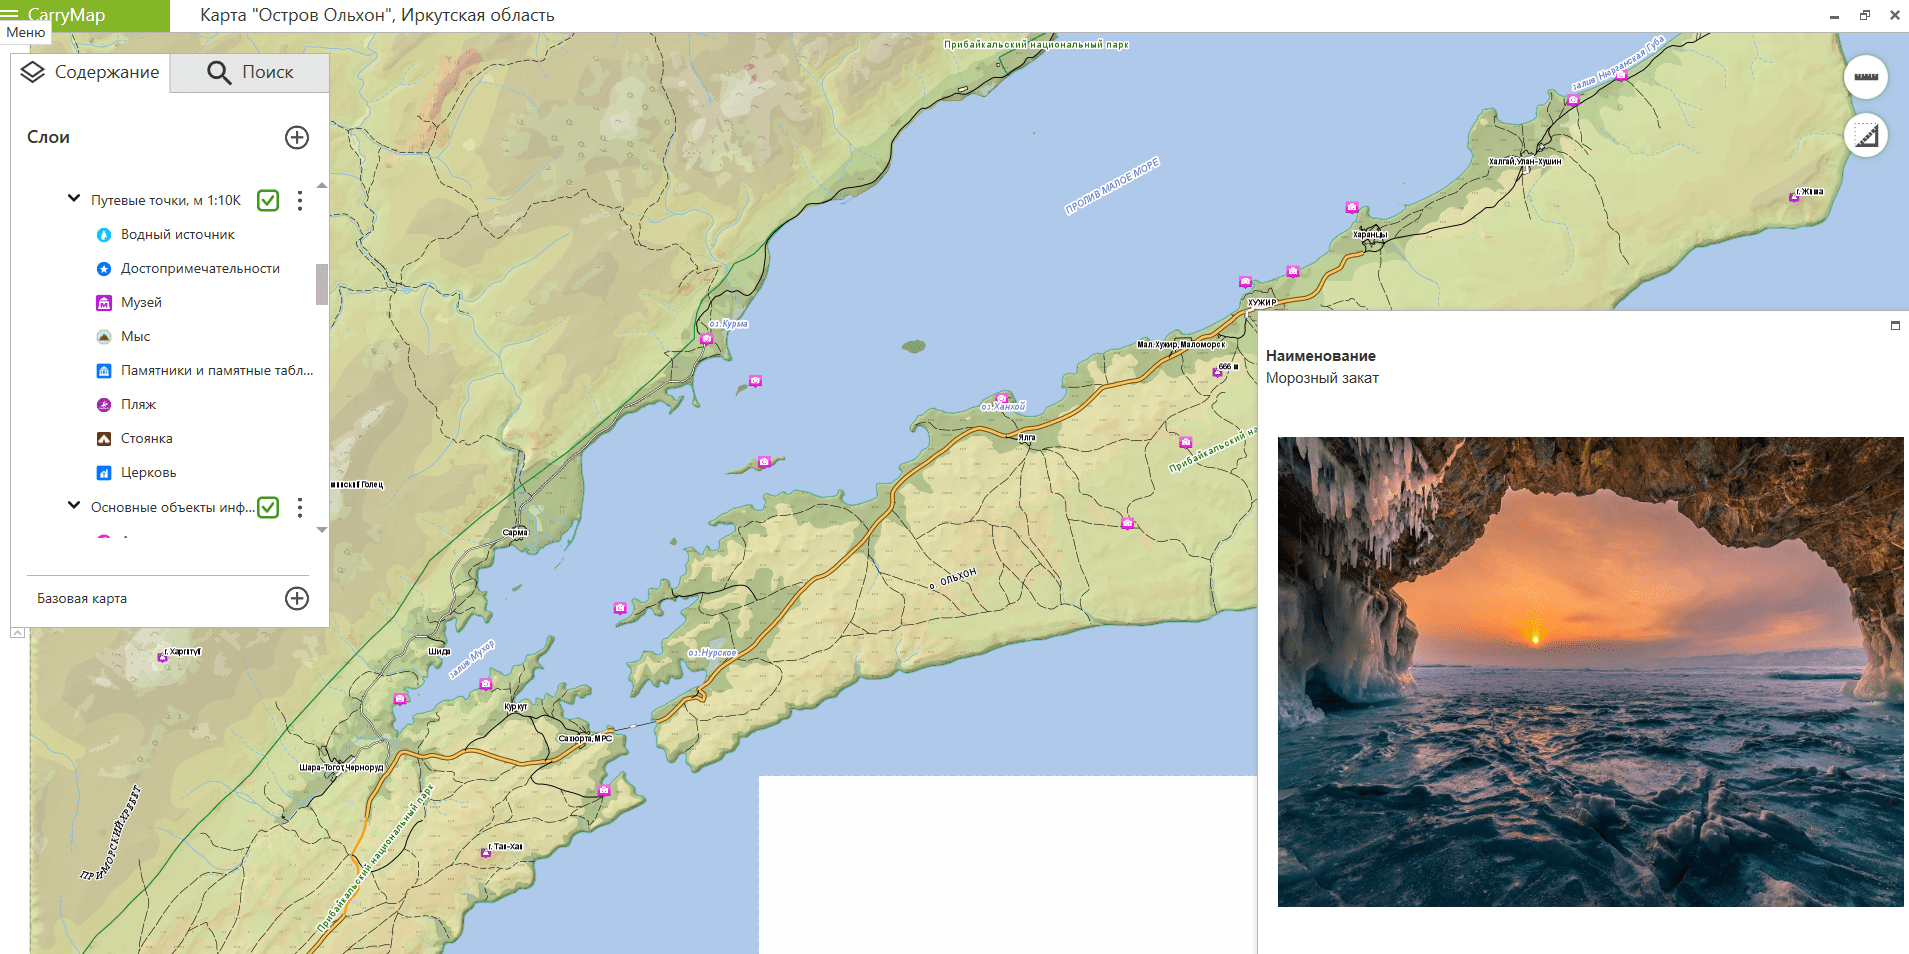Click the Путевые точки layer name

[166, 200]
